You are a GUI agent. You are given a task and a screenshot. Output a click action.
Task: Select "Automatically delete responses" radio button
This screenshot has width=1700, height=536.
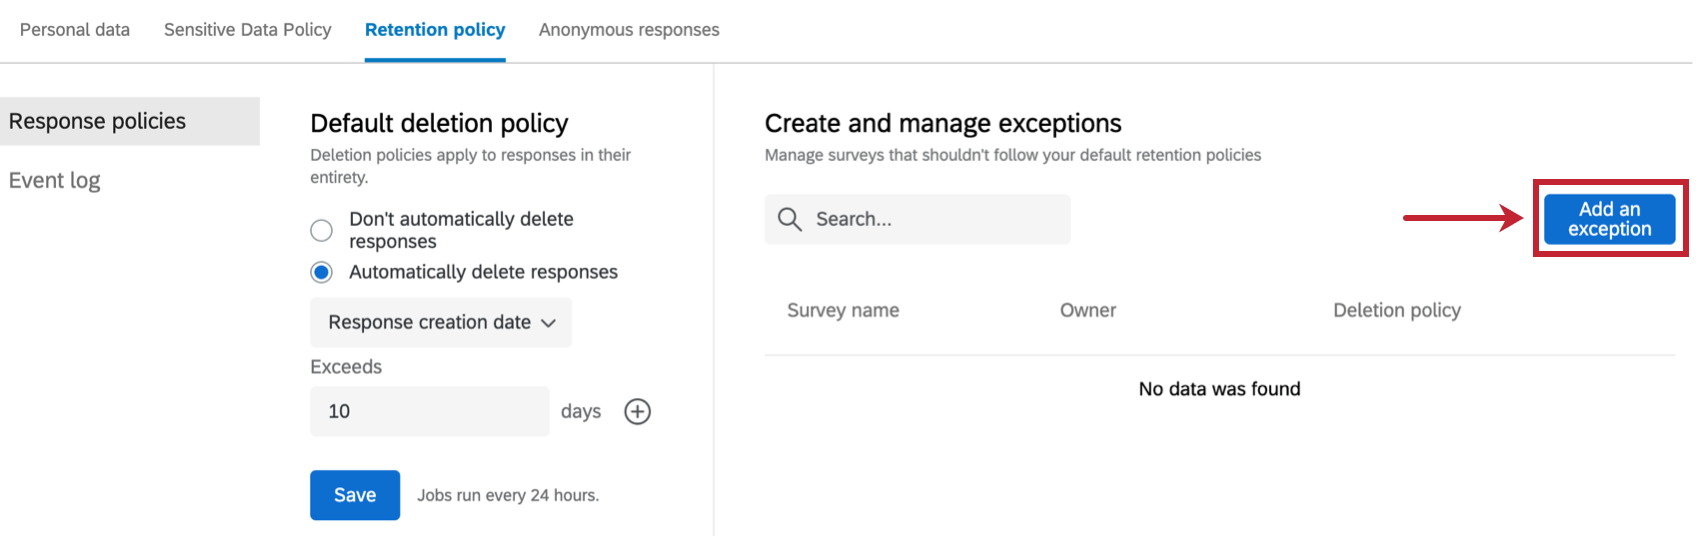coord(321,272)
